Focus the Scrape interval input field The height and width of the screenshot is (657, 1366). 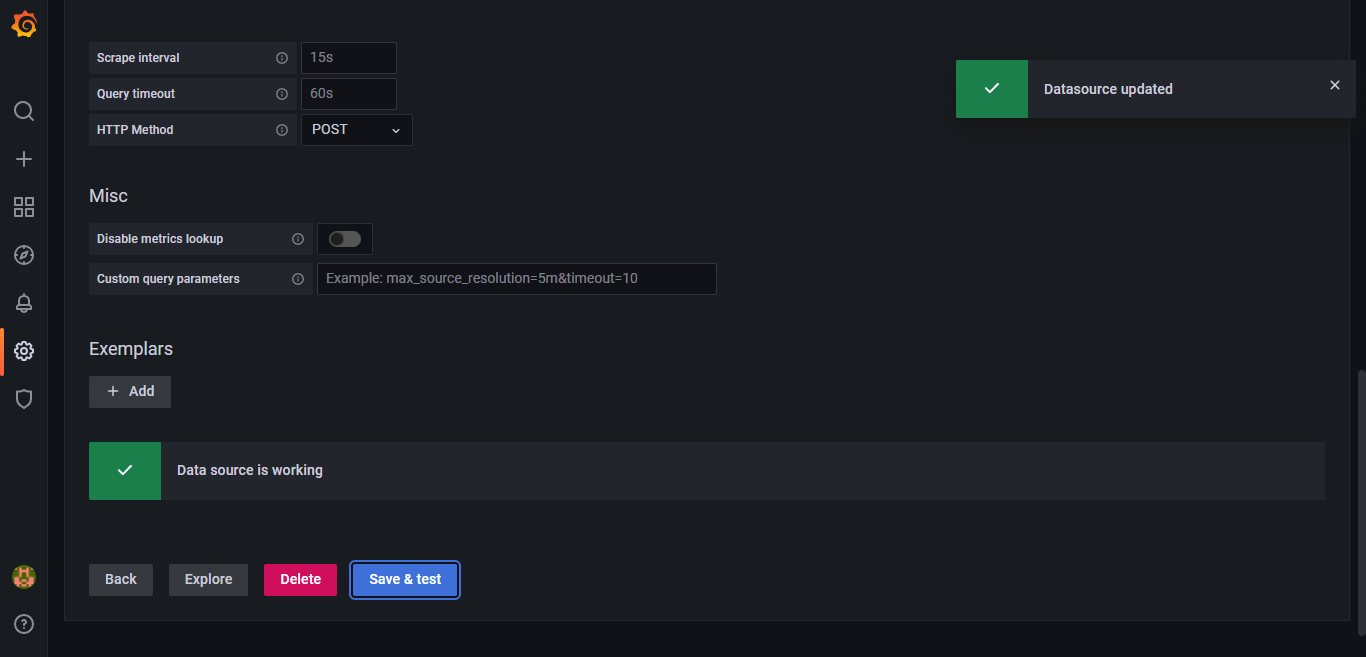349,58
